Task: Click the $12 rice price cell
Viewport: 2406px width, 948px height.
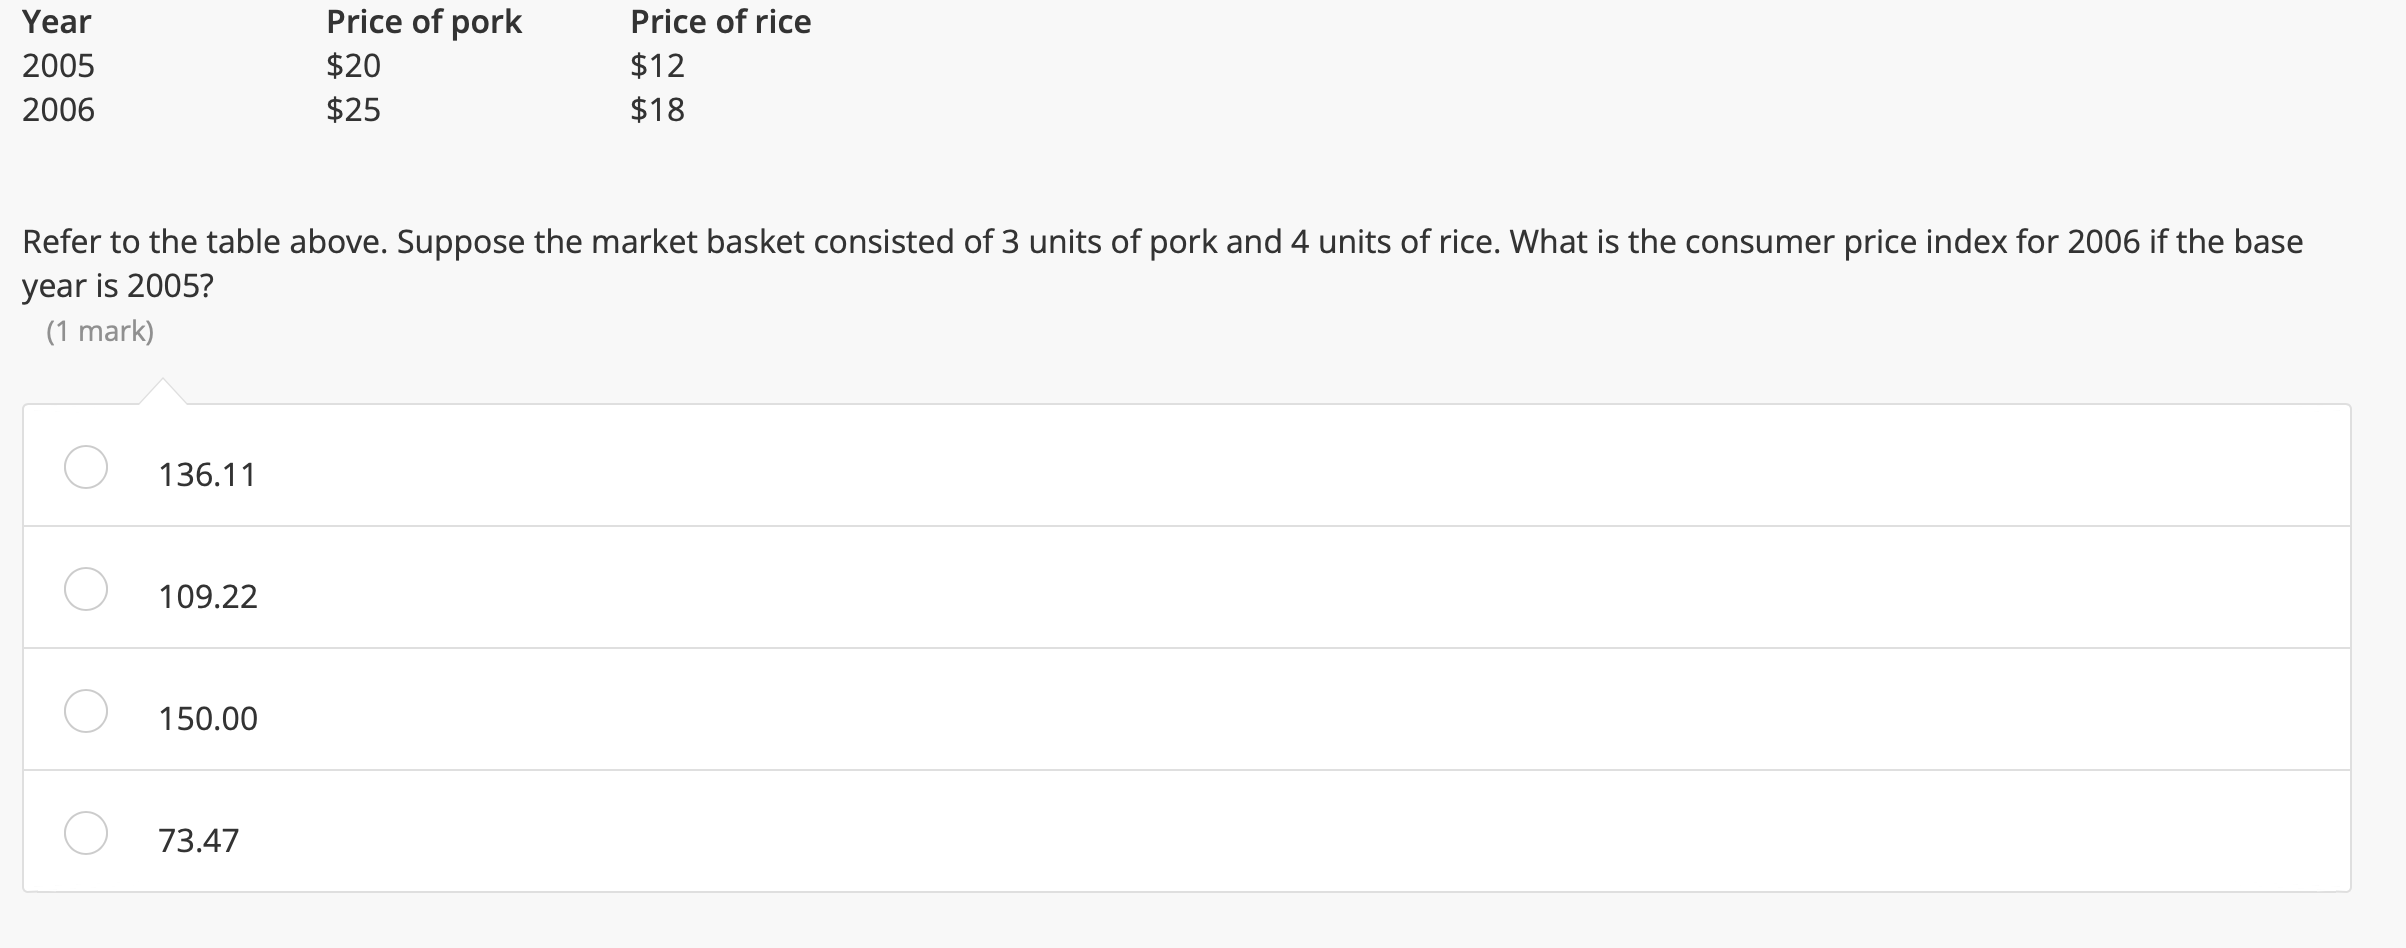Action: coord(657,66)
